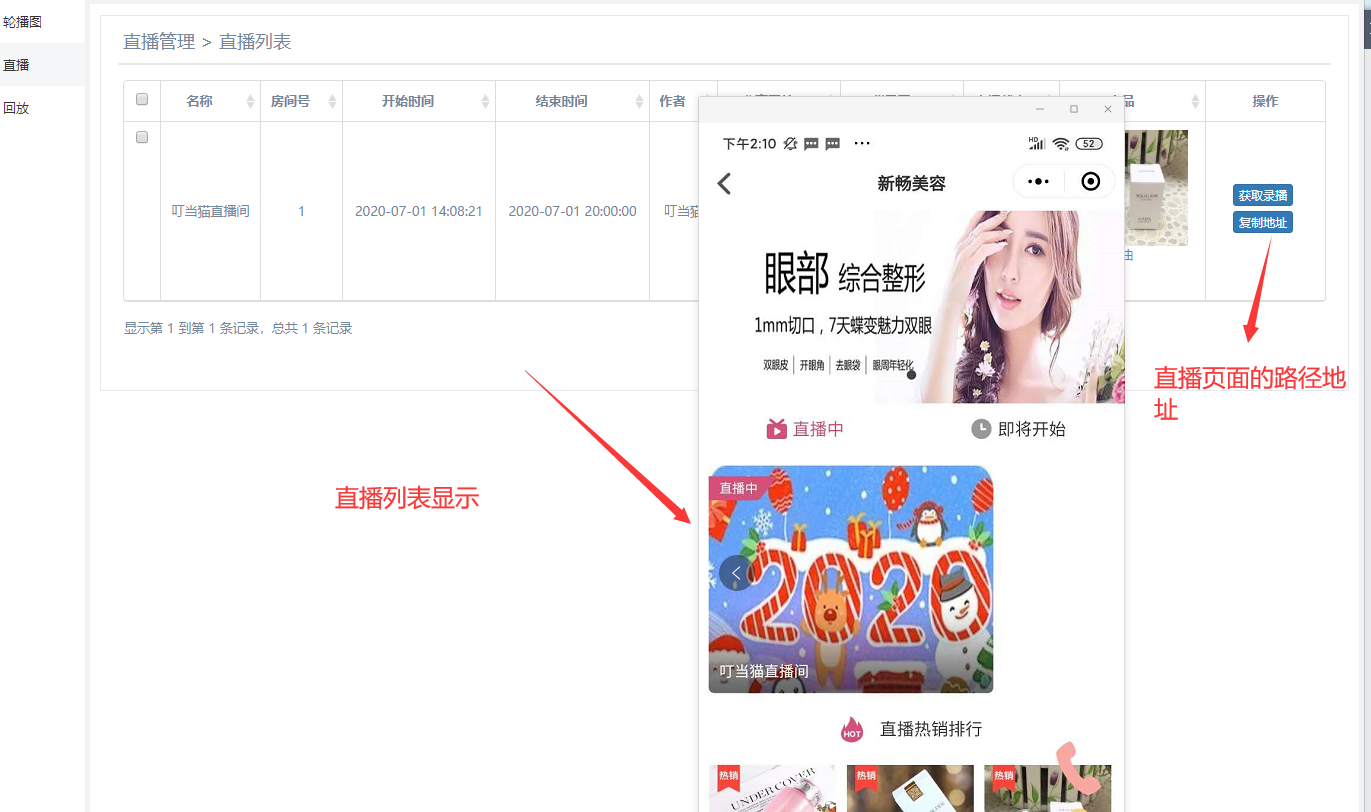The height and width of the screenshot is (812, 1371).
Task: Click the start time 2020-07-01 14:08:21
Action: point(419,211)
